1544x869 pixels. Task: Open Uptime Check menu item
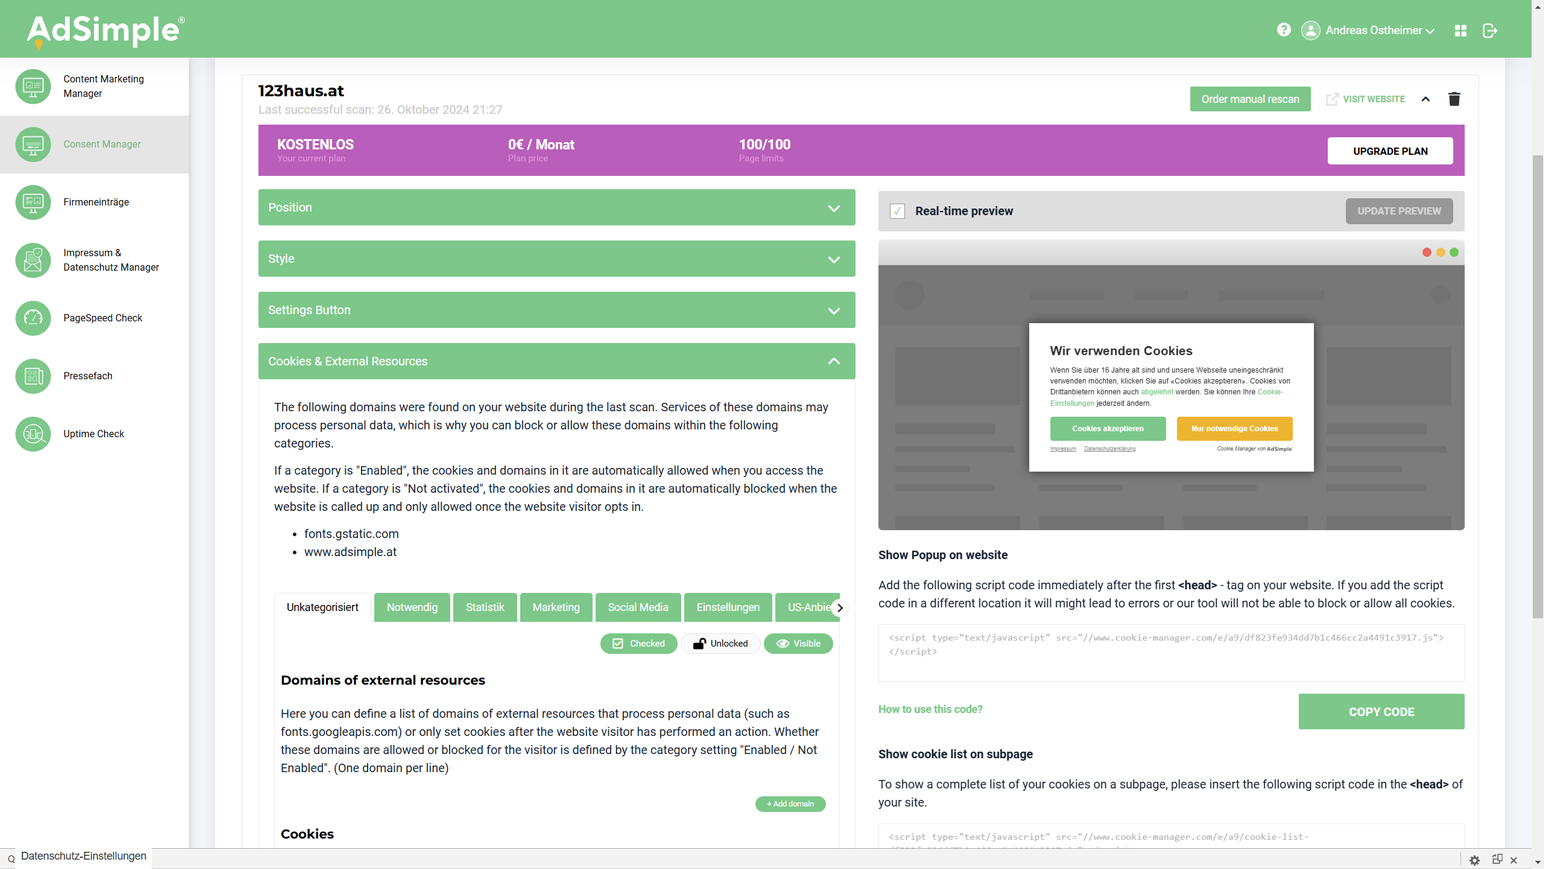(x=94, y=434)
